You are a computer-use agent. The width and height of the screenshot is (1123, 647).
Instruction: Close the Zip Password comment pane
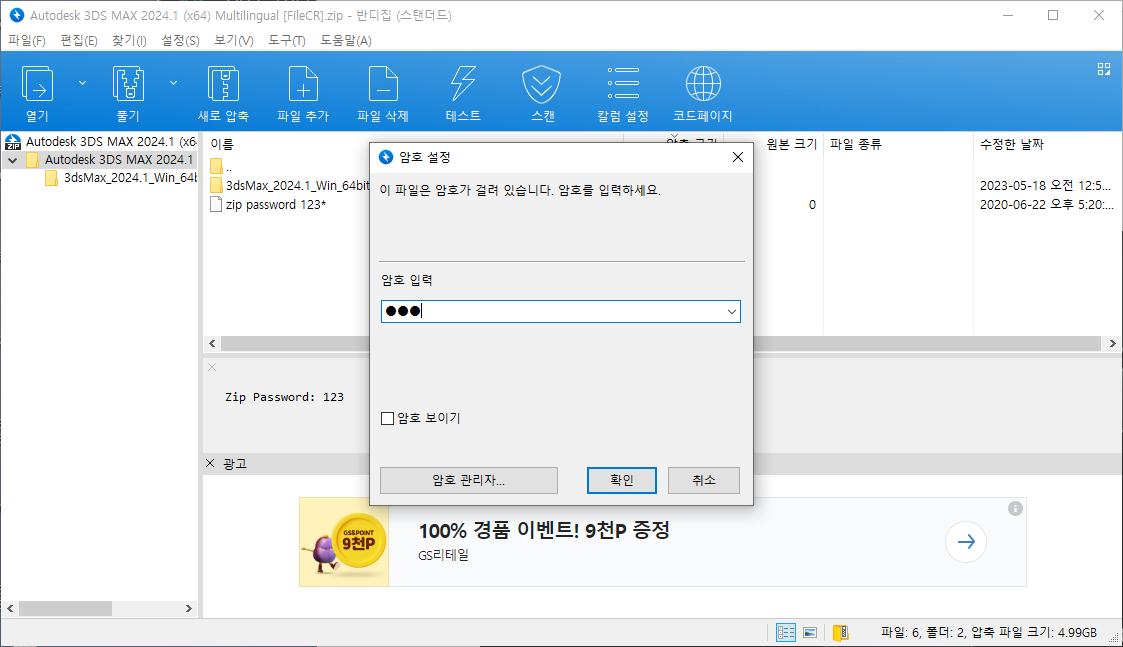212,367
